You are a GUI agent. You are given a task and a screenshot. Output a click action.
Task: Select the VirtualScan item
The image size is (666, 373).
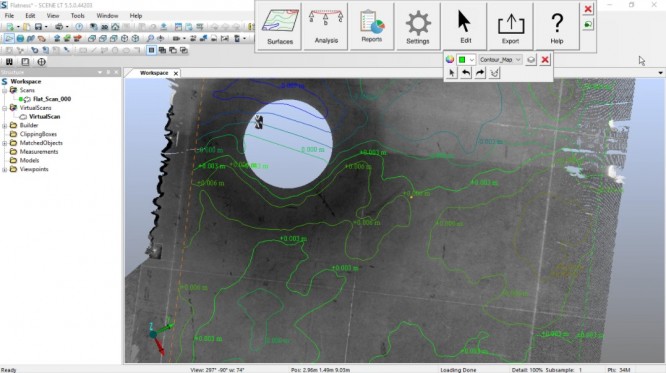click(x=45, y=116)
